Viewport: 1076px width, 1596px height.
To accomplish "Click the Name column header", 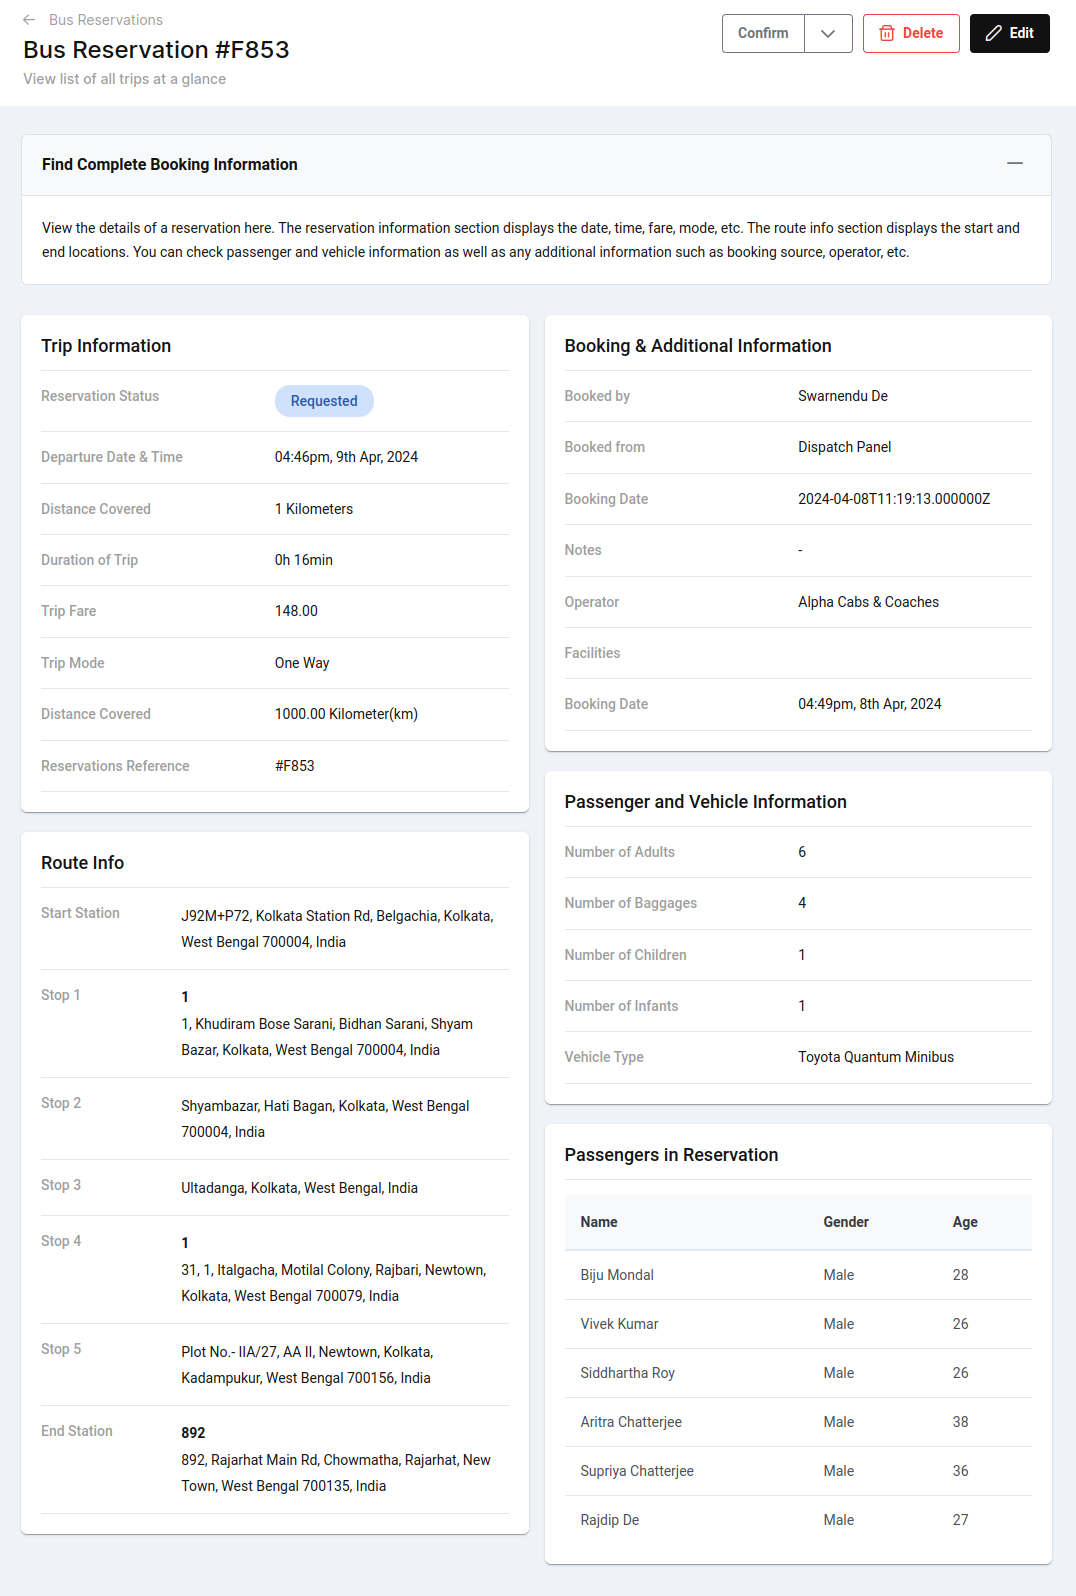I will pyautogui.click(x=599, y=1222).
